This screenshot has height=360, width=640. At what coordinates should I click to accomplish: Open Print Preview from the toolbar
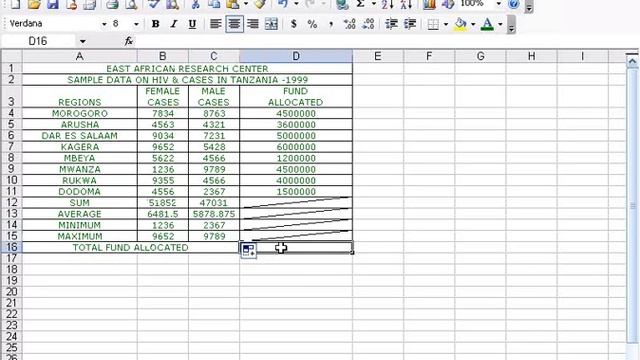click(x=131, y=4)
